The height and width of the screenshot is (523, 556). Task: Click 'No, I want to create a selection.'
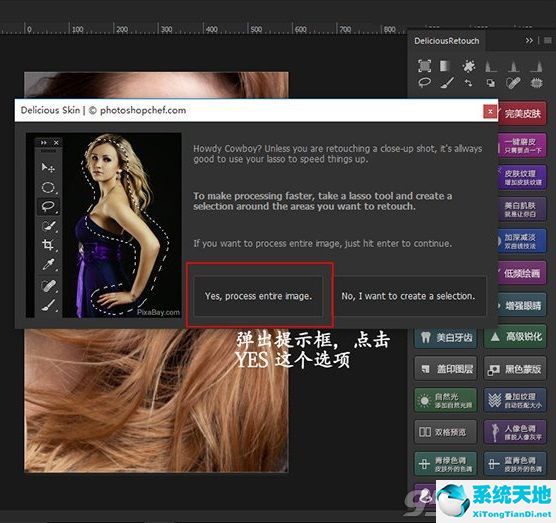click(408, 296)
